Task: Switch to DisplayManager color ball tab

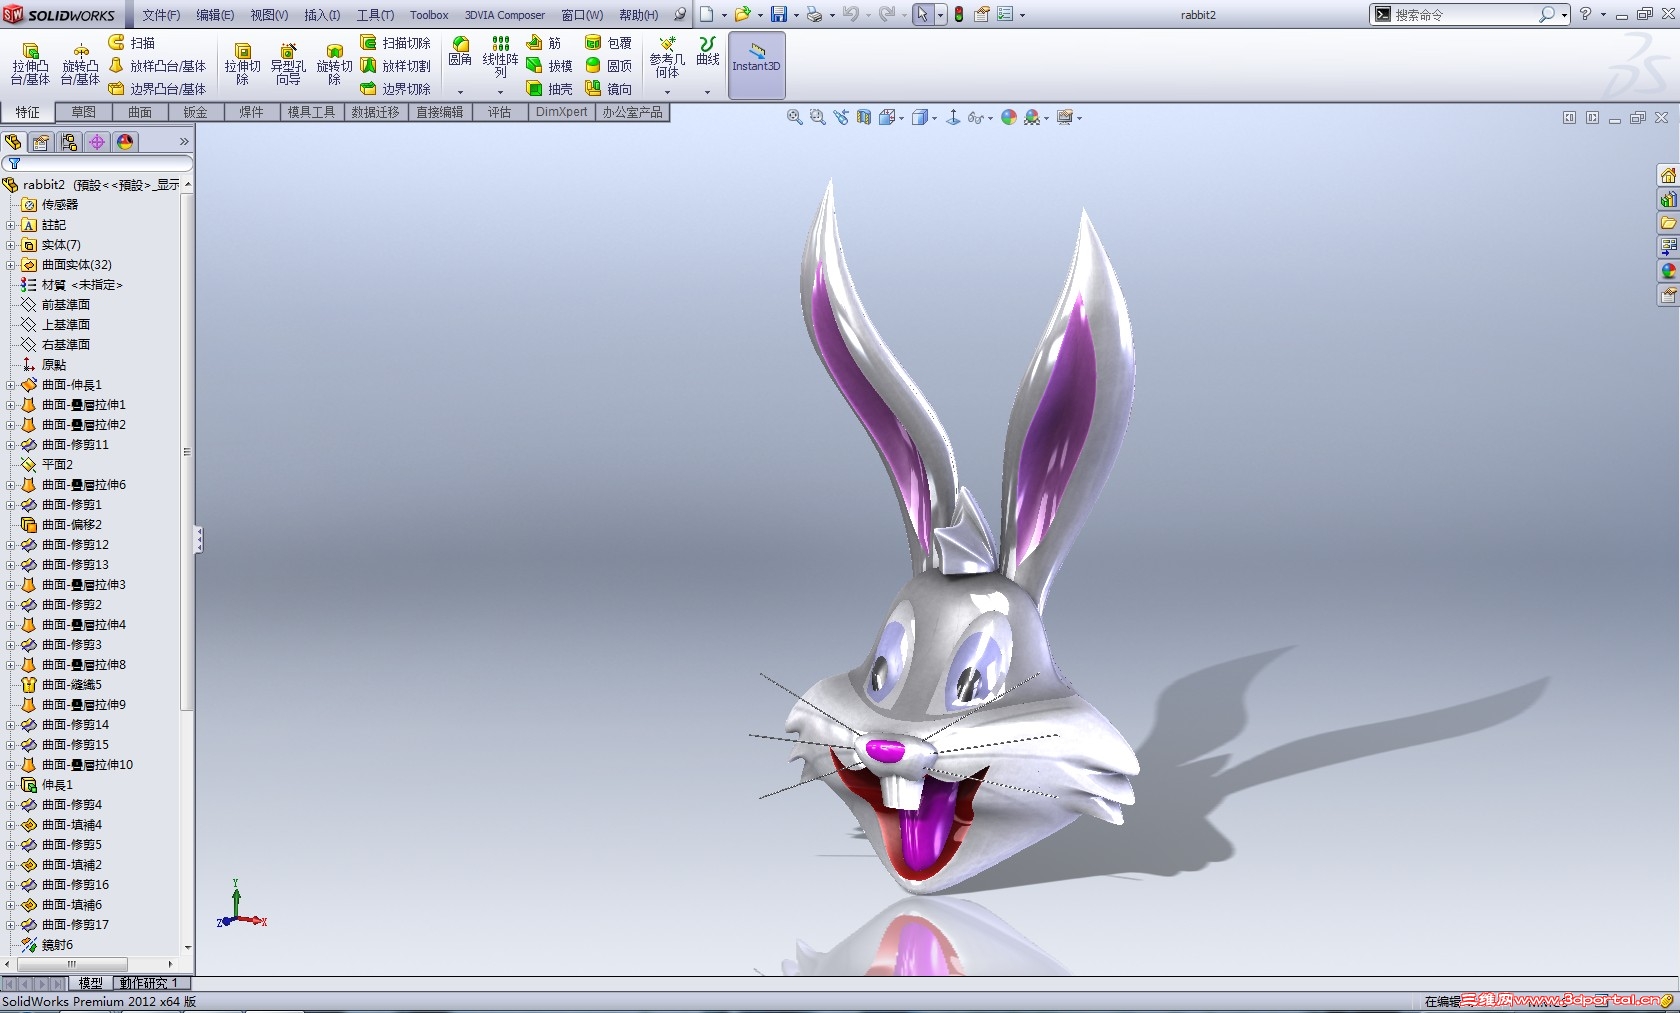Action: tap(125, 142)
